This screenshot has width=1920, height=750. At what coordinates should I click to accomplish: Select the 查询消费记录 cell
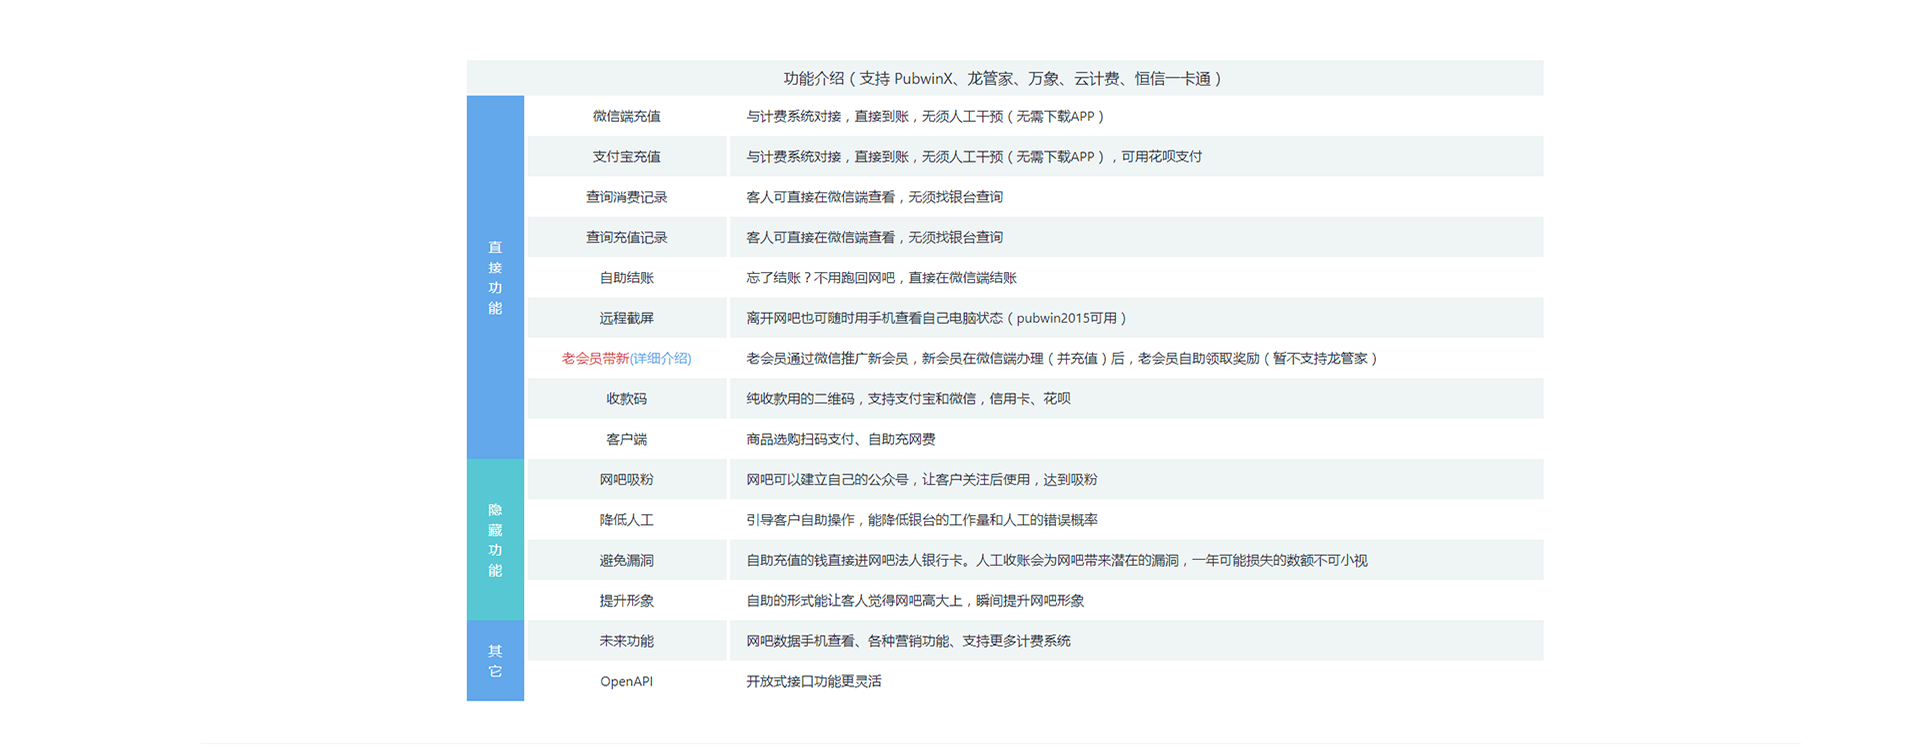click(627, 197)
